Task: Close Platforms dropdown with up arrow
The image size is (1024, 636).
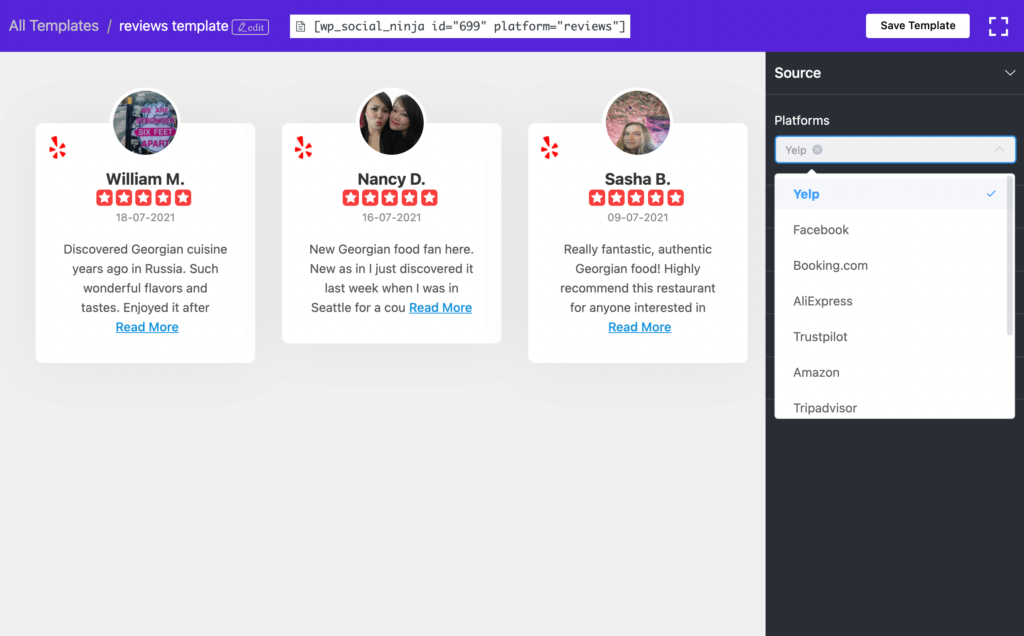Action: tap(999, 150)
